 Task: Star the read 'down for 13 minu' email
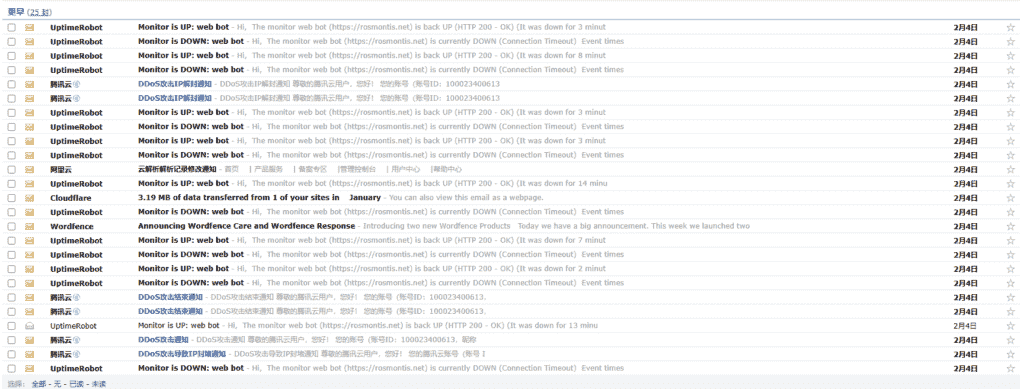[1011, 326]
